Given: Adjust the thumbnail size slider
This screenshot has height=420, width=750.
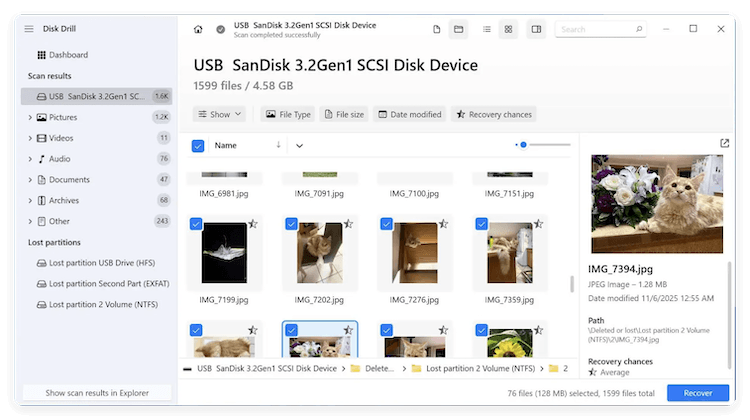Looking at the screenshot, I should coord(523,145).
